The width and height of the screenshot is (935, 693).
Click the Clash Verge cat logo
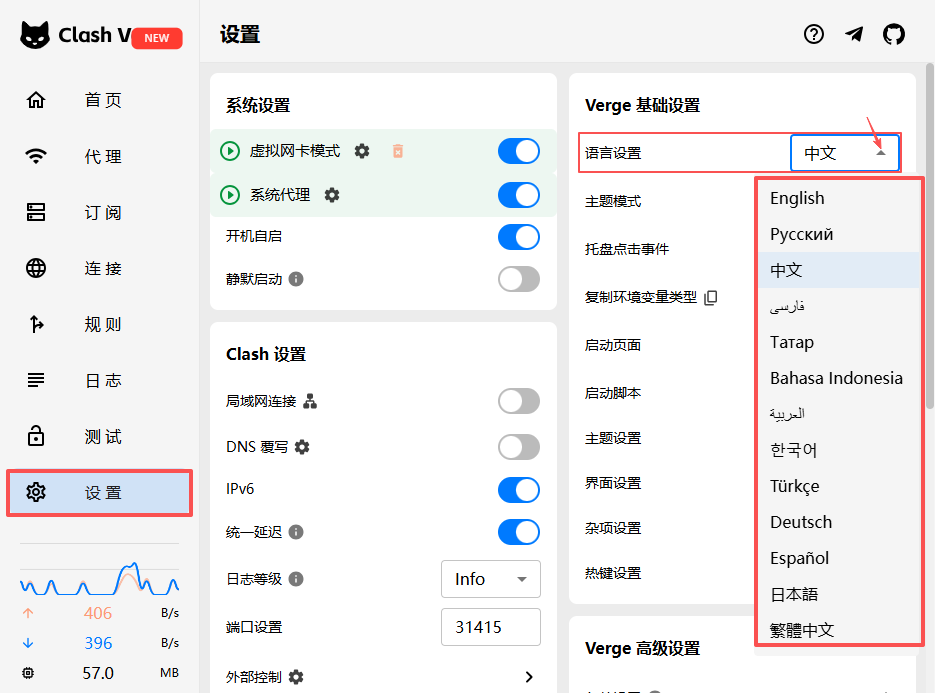pyautogui.click(x=35, y=35)
